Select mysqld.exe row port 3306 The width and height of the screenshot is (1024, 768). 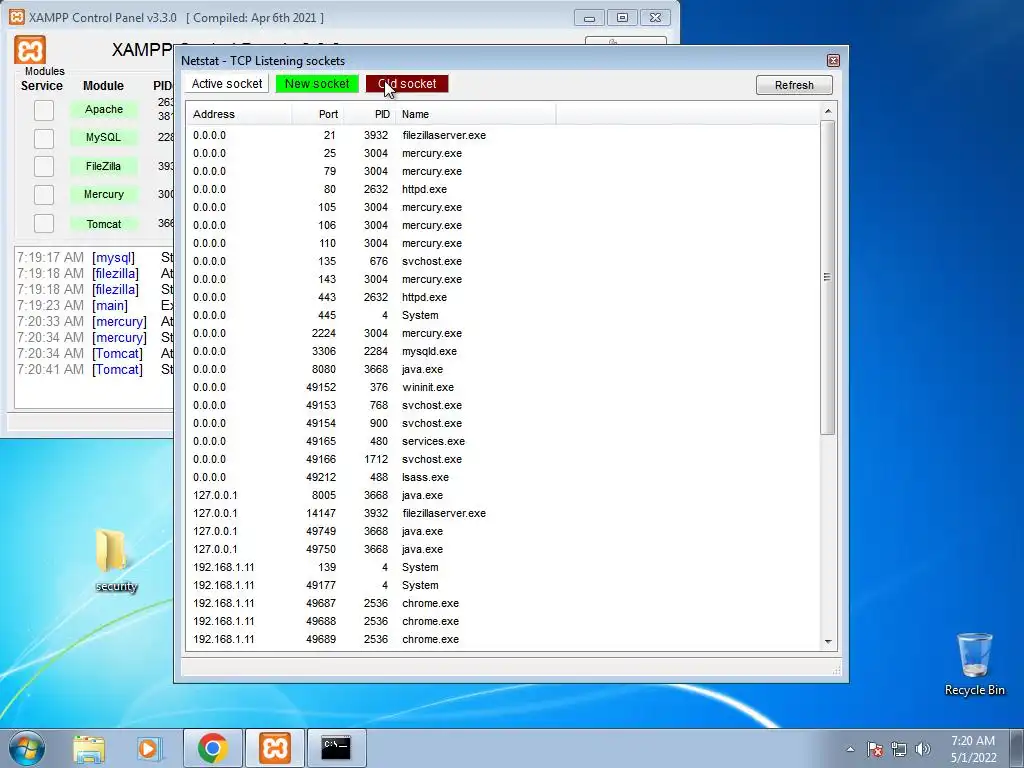pyautogui.click(x=503, y=351)
